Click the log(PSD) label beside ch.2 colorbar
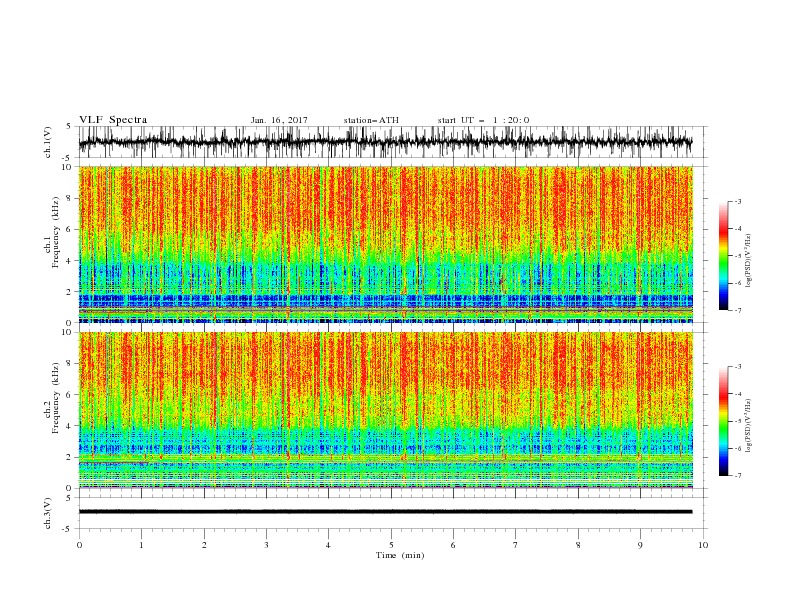This screenshot has width=792, height=612. point(749,425)
